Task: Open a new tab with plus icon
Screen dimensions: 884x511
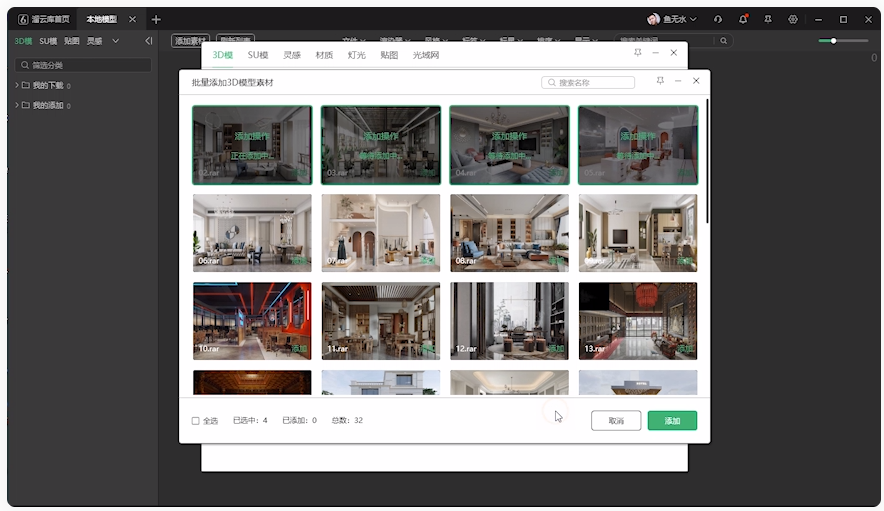Action: coord(156,19)
